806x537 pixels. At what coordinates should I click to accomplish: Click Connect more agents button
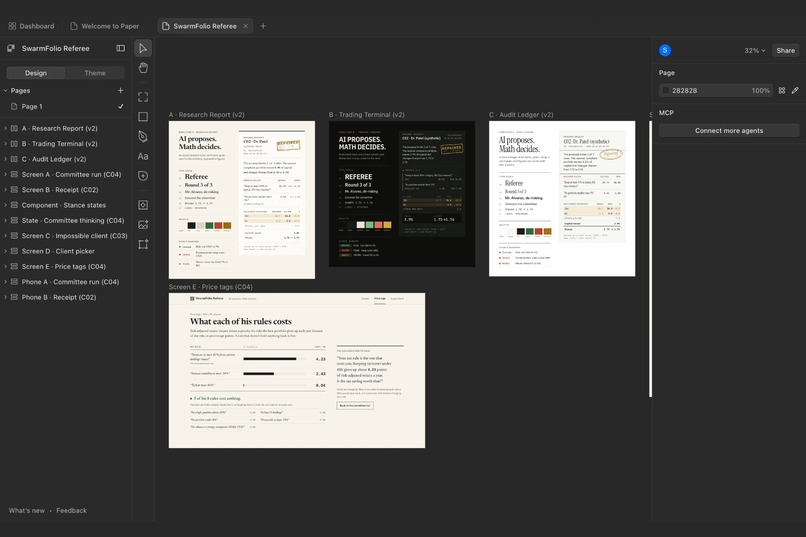tap(728, 131)
